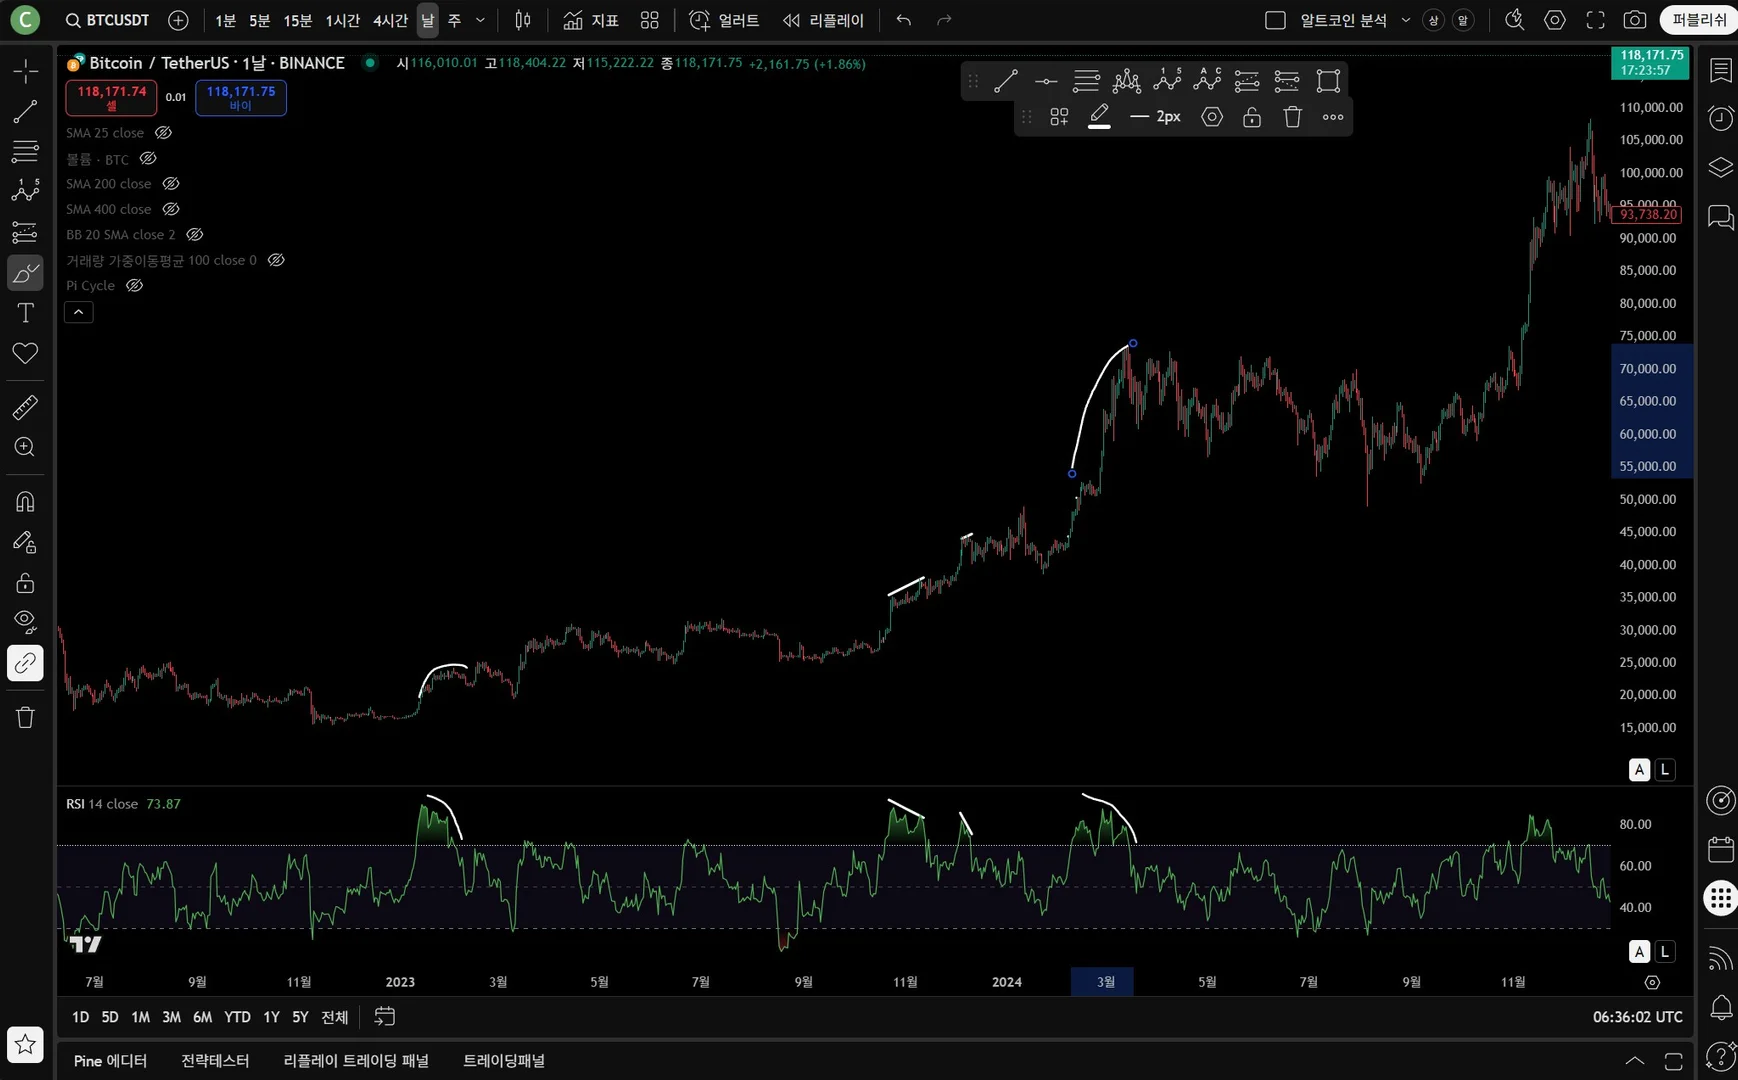This screenshot has width=1738, height=1080.
Task: Click the 퍼블리쉬 publish button
Action: [x=1699, y=20]
